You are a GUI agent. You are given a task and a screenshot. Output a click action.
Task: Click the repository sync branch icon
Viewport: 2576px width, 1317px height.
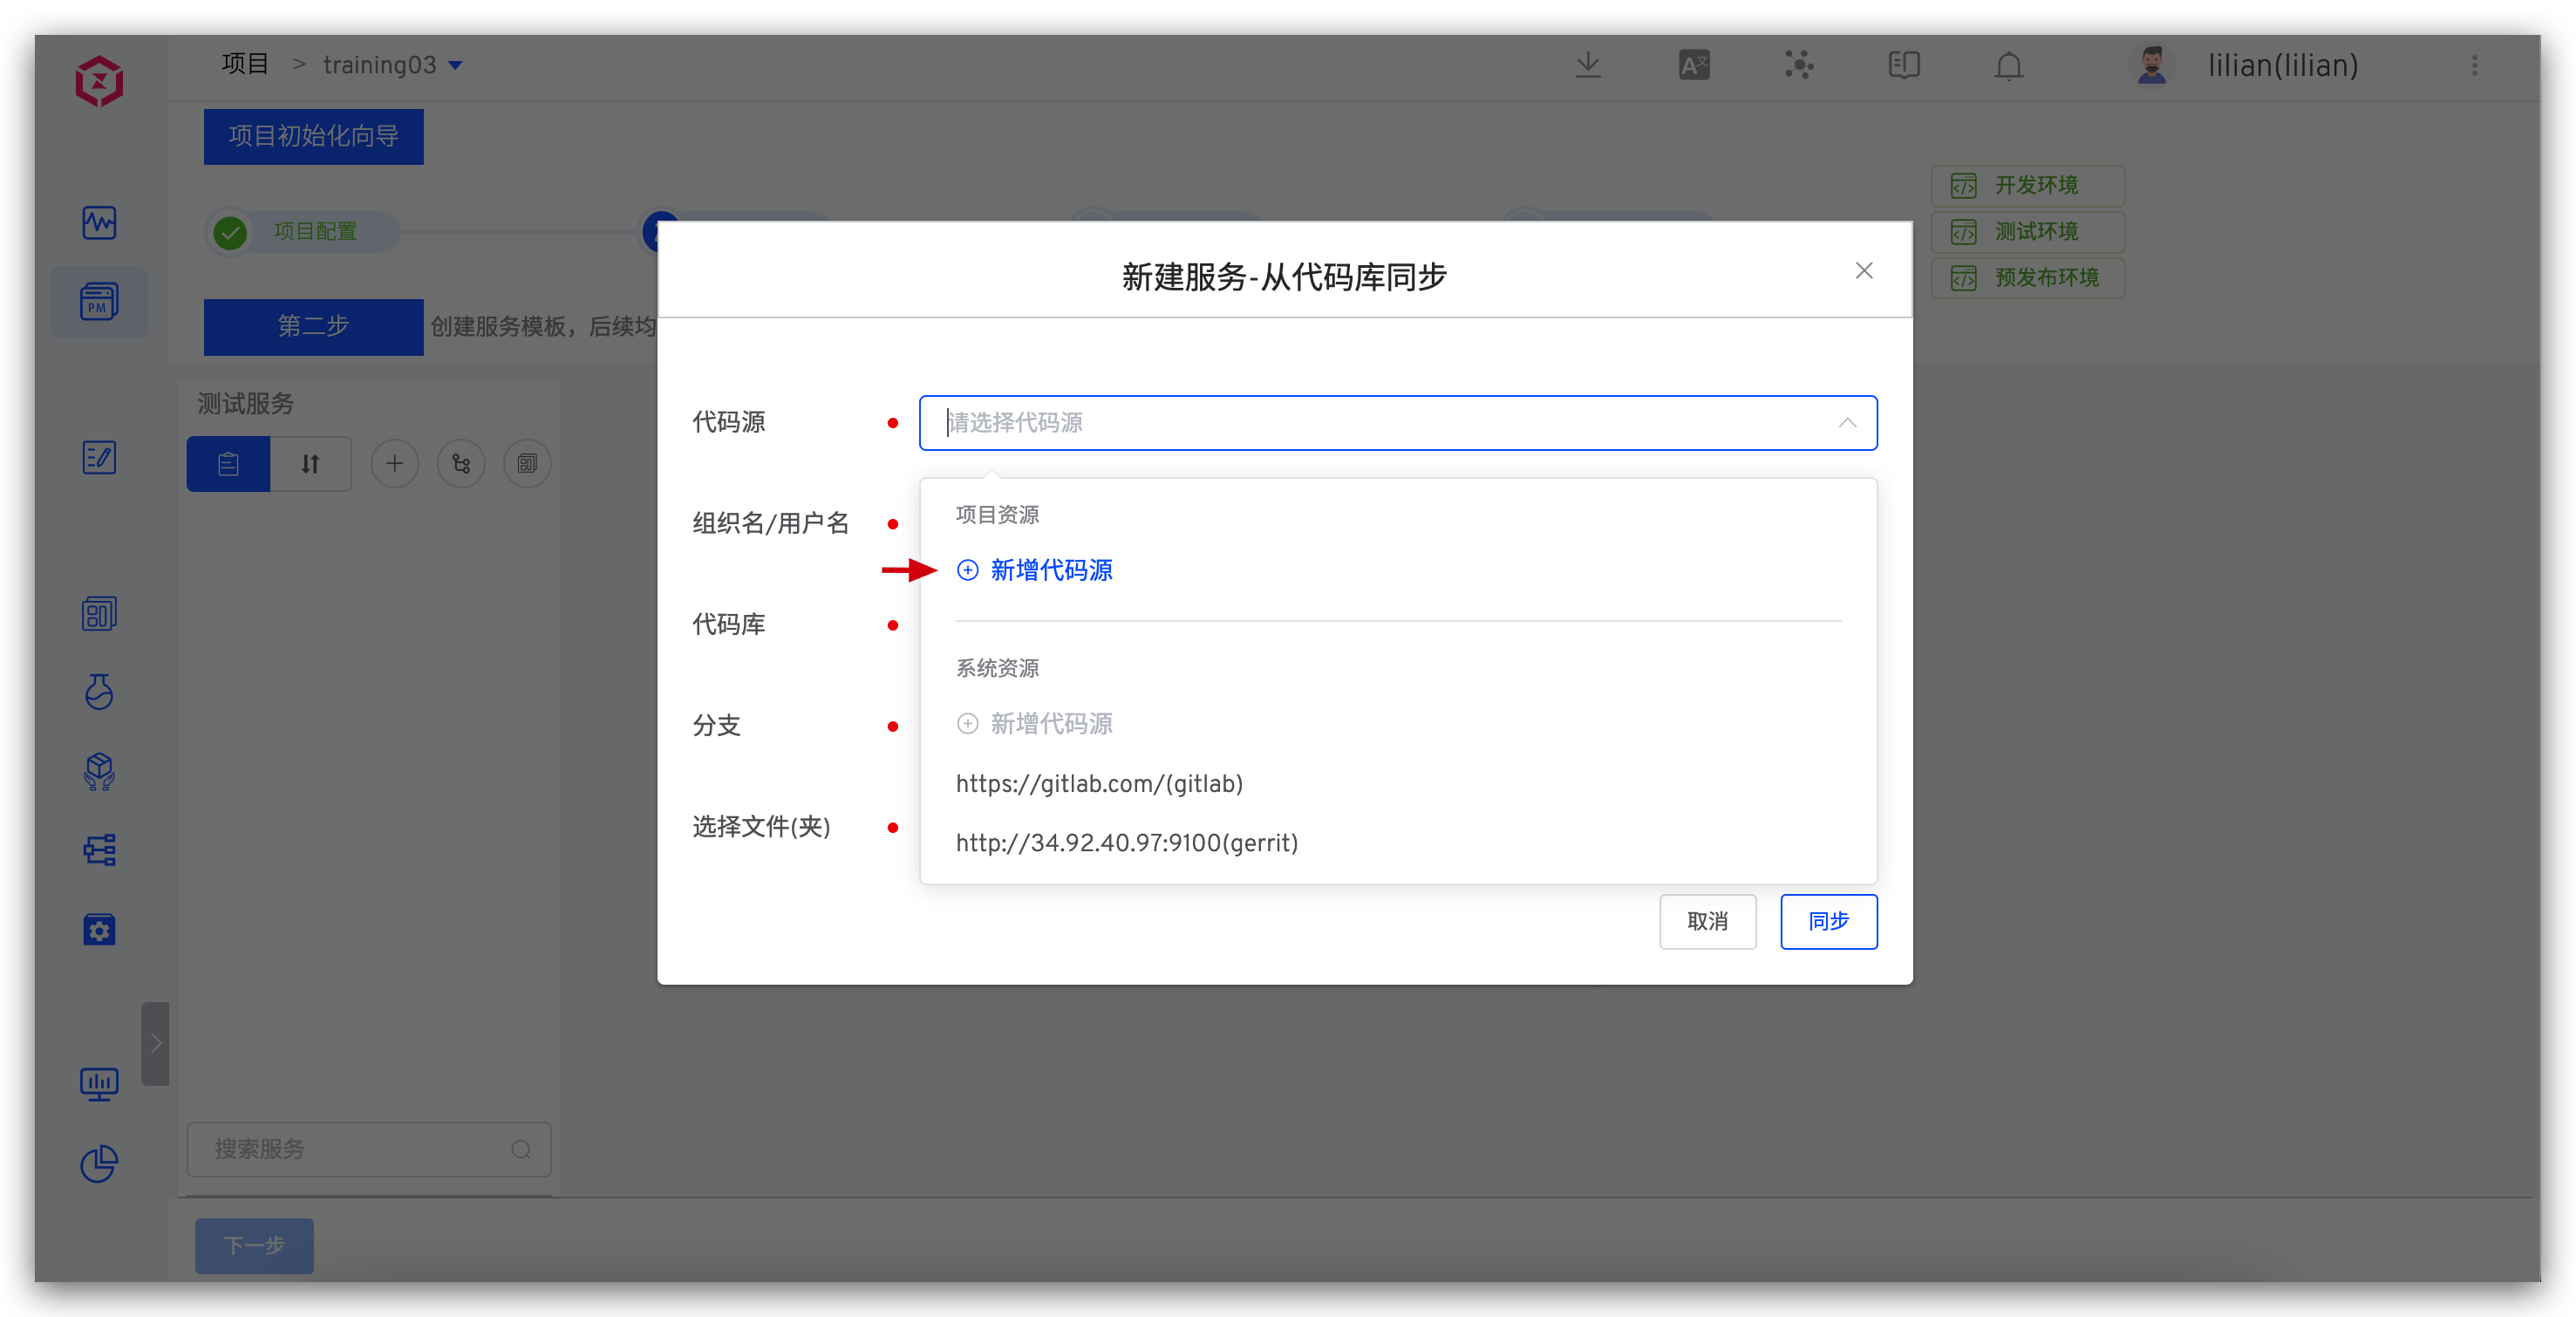coord(461,464)
